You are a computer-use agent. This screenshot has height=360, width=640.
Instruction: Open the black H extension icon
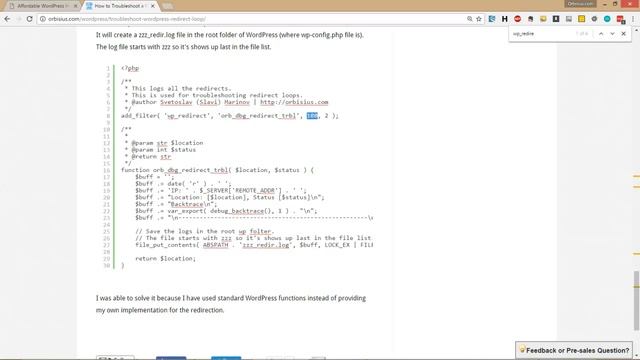pos(504,19)
